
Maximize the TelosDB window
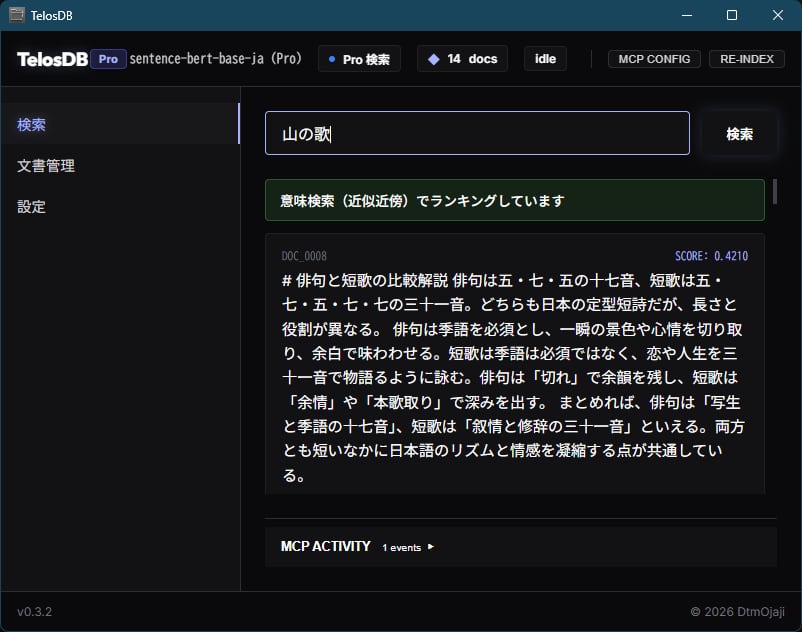(x=732, y=16)
